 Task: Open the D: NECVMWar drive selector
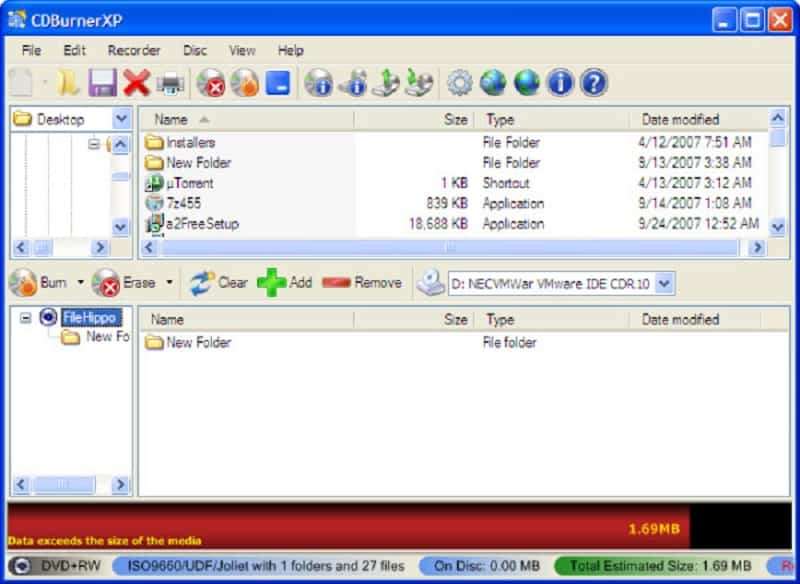click(665, 283)
